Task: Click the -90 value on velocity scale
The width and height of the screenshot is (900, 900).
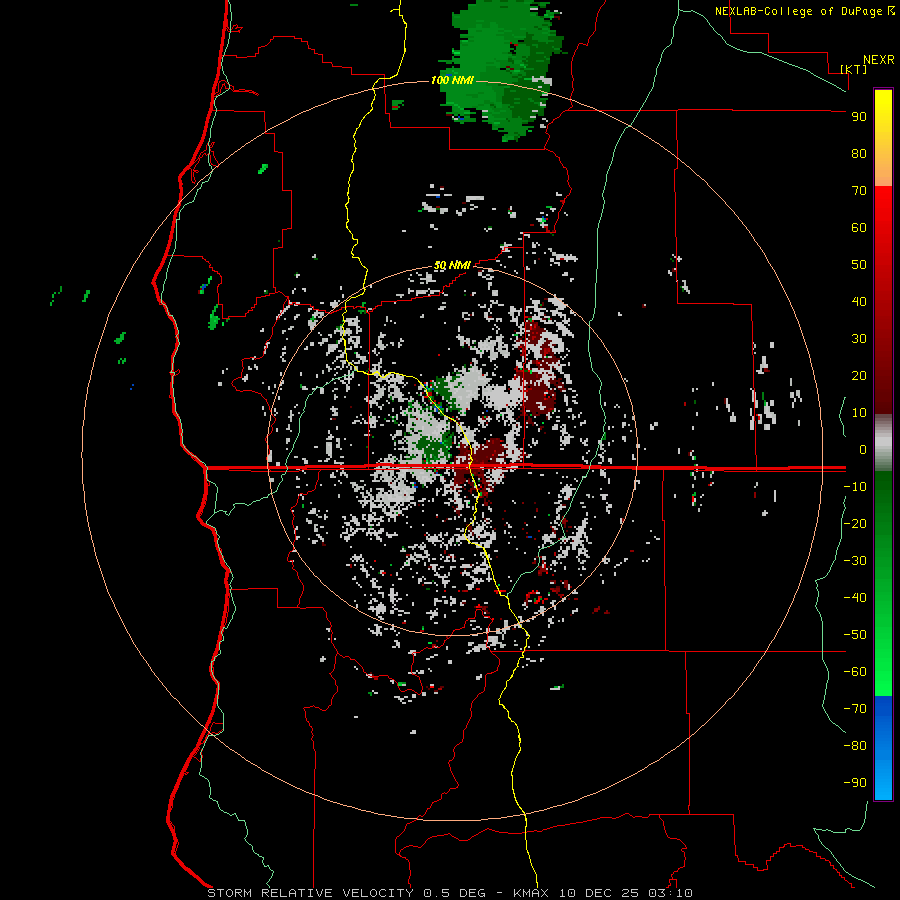Action: pos(855,783)
